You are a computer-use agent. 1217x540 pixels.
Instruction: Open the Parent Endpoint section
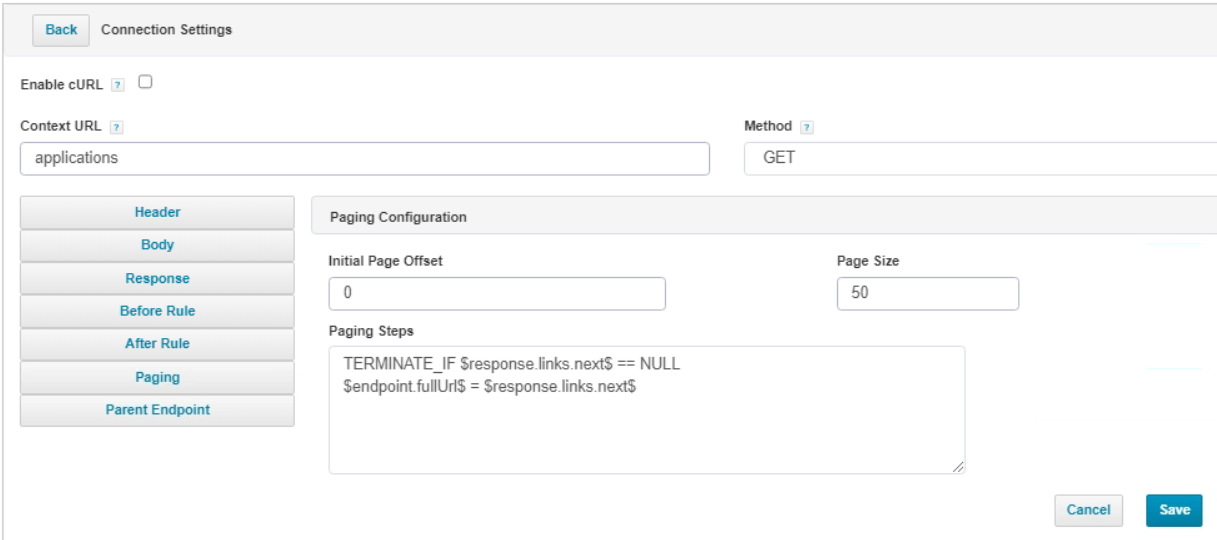click(x=157, y=410)
